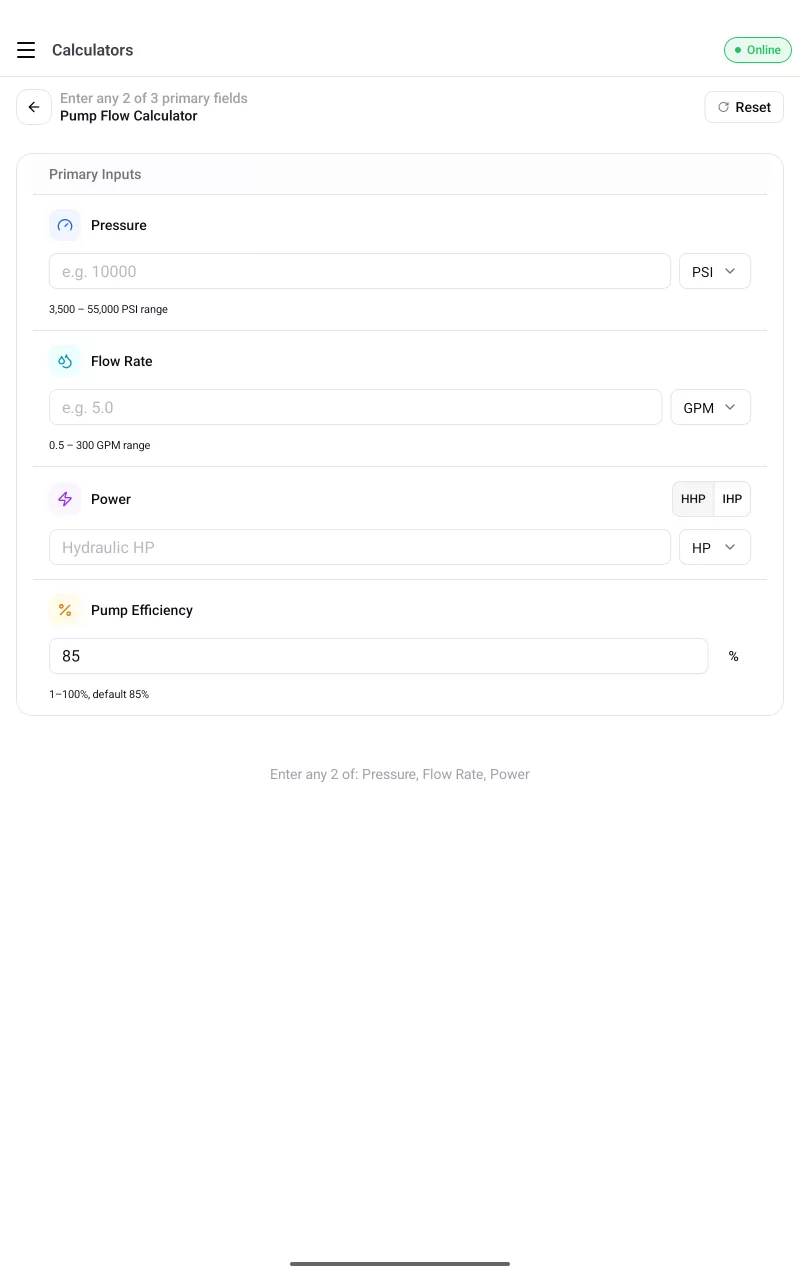Focus the Hydraulic HP input field

click(x=360, y=547)
